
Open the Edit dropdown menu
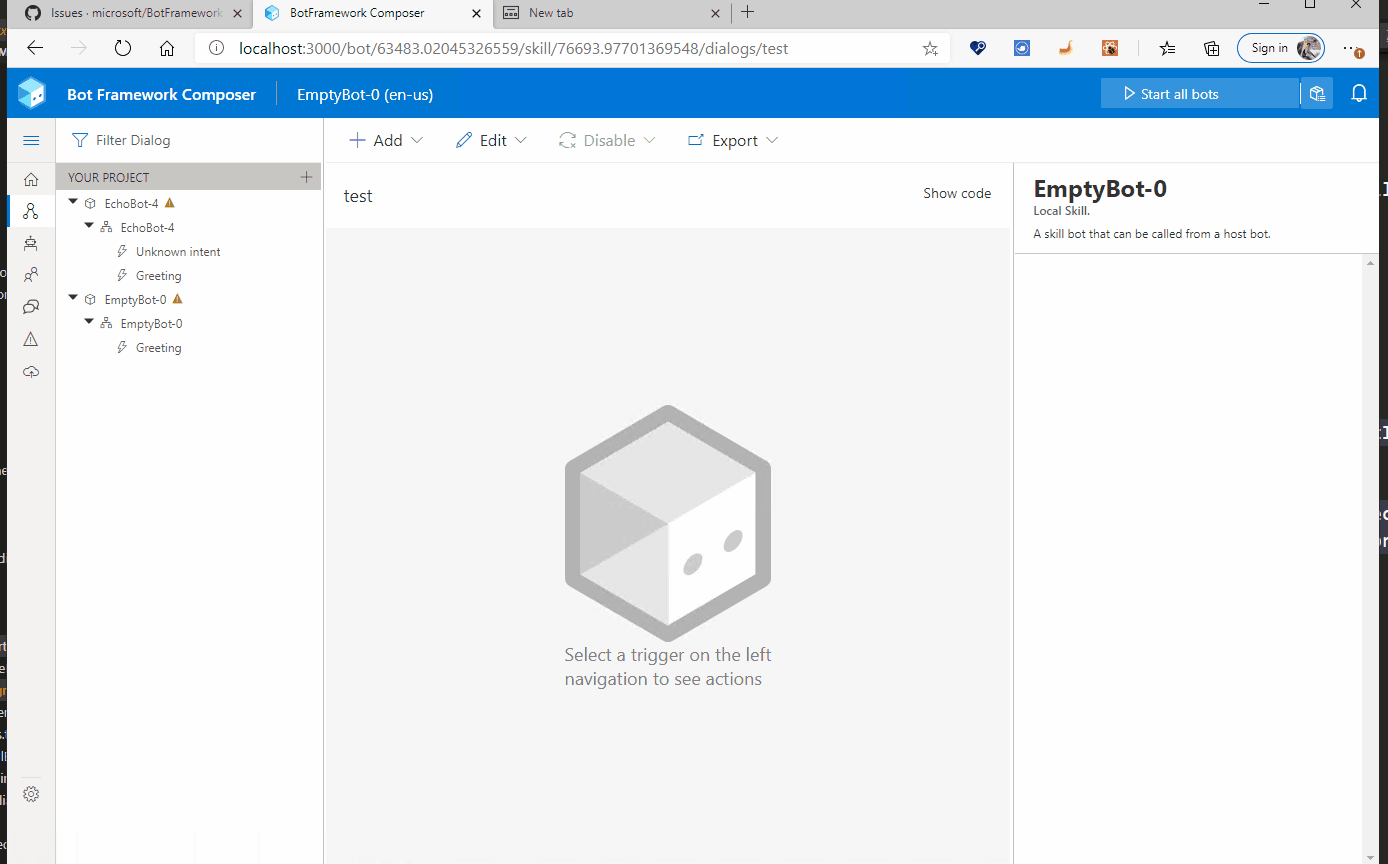tap(489, 140)
